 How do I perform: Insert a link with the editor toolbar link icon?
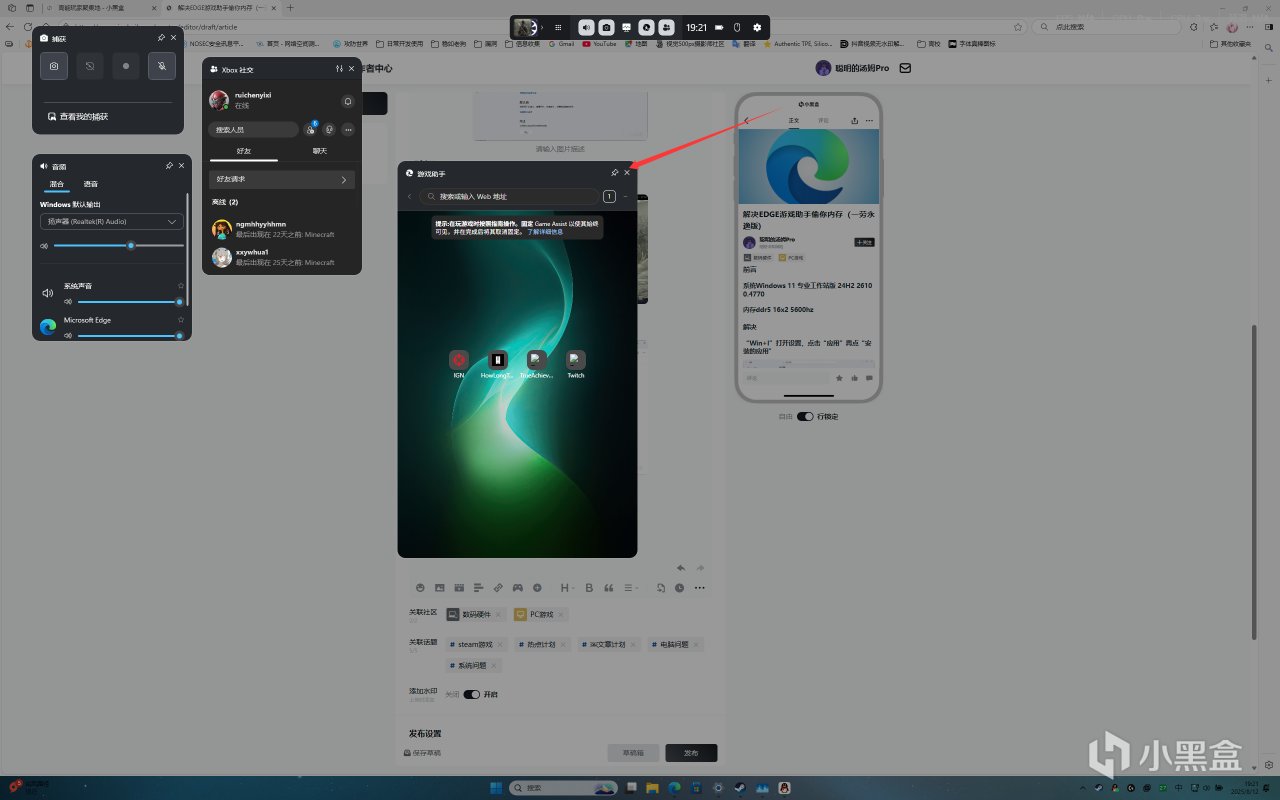[x=498, y=588]
